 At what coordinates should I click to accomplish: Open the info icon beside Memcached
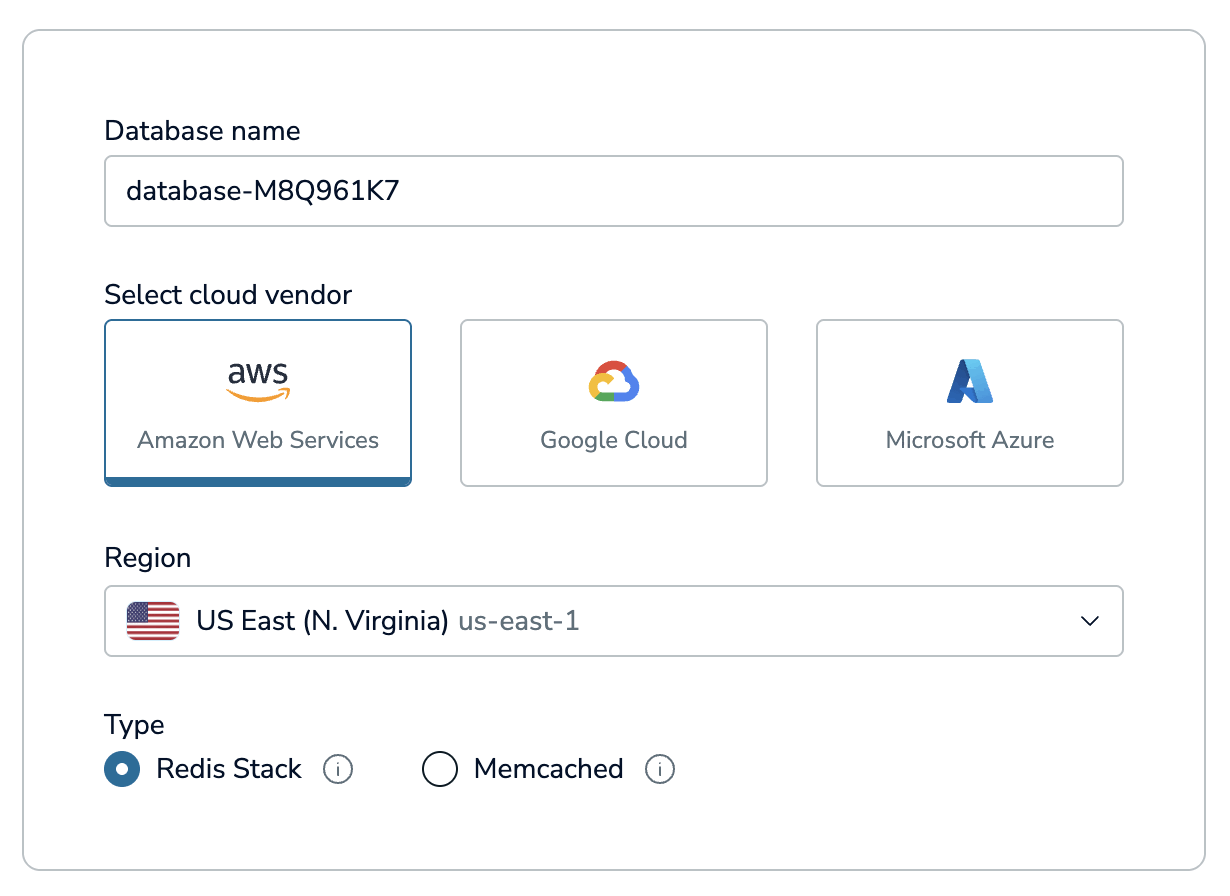pyautogui.click(x=660, y=769)
